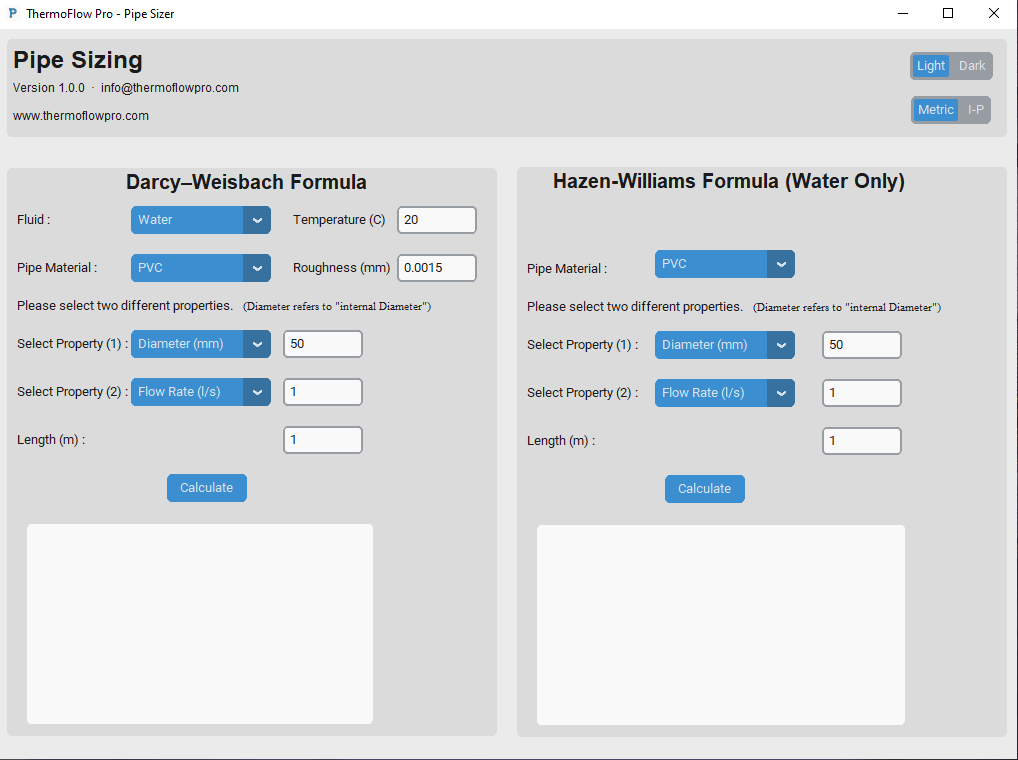Focus the Hazen-Williams Length (m) field
Image resolution: width=1018 pixels, height=760 pixels.
(x=861, y=441)
